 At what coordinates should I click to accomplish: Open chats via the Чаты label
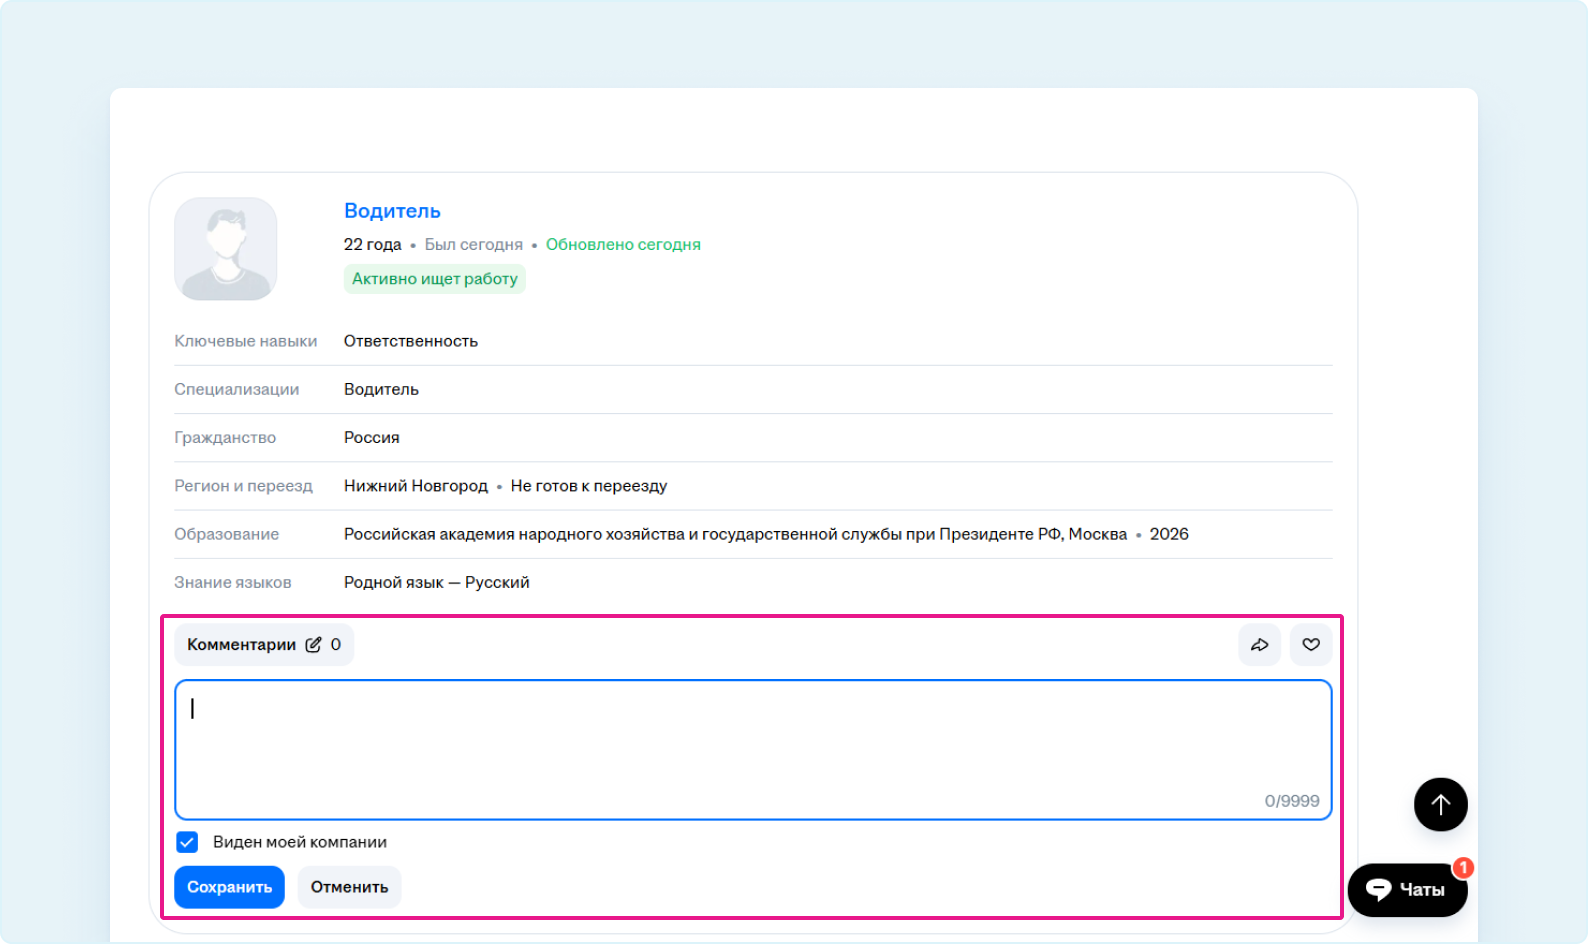pos(1421,890)
